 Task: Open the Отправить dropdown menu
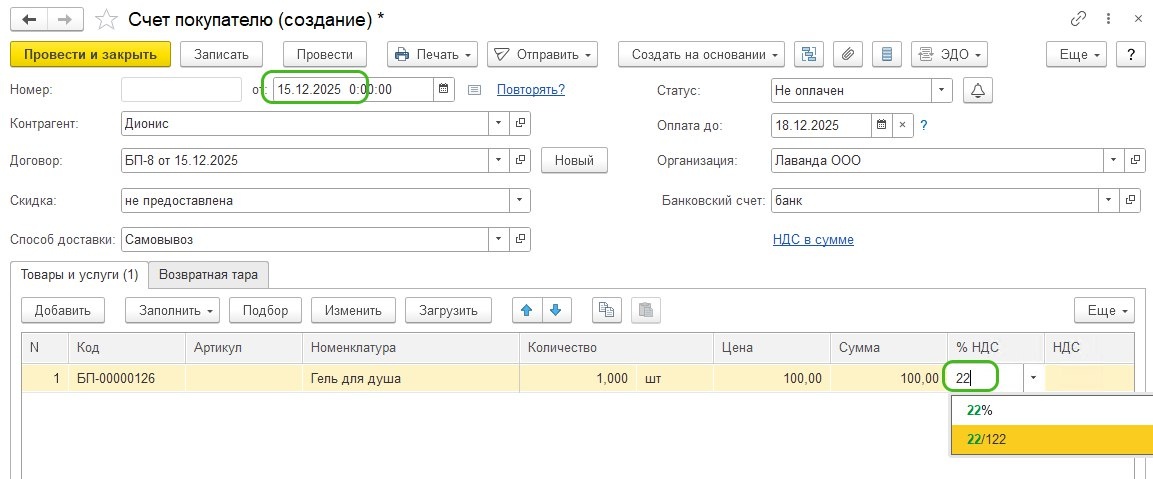coord(542,54)
